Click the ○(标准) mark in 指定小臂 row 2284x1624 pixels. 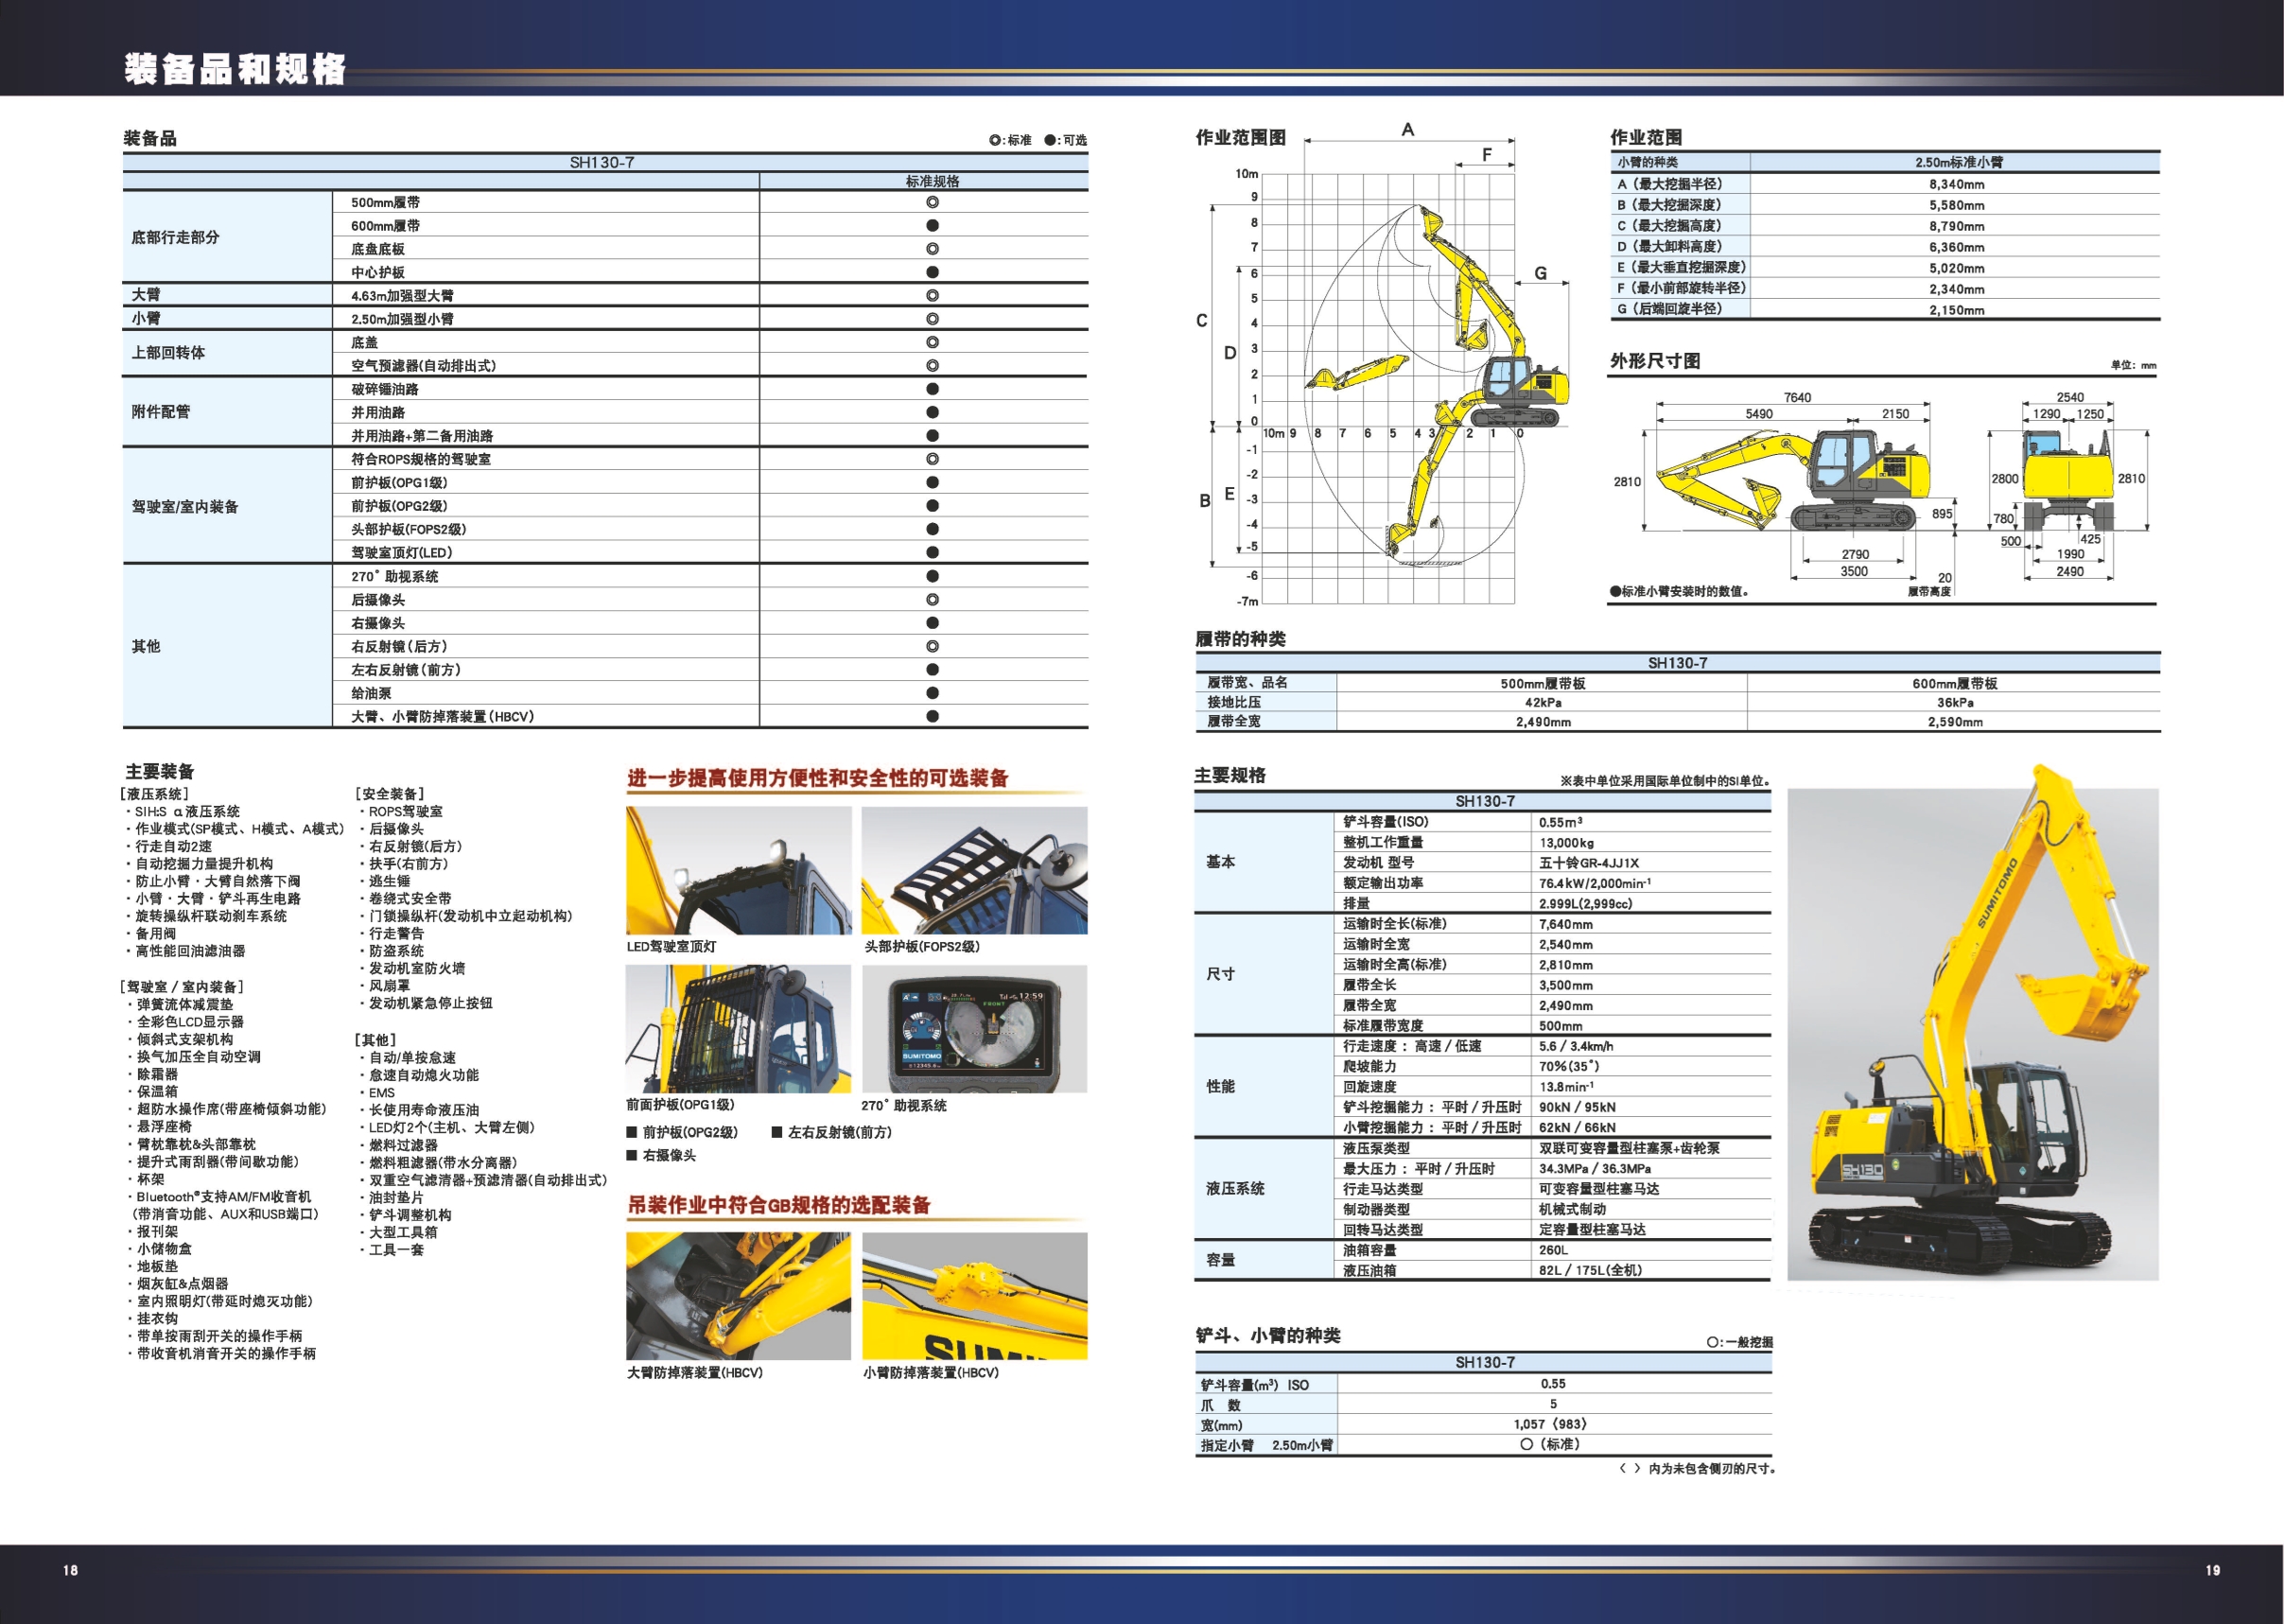tap(1550, 1445)
